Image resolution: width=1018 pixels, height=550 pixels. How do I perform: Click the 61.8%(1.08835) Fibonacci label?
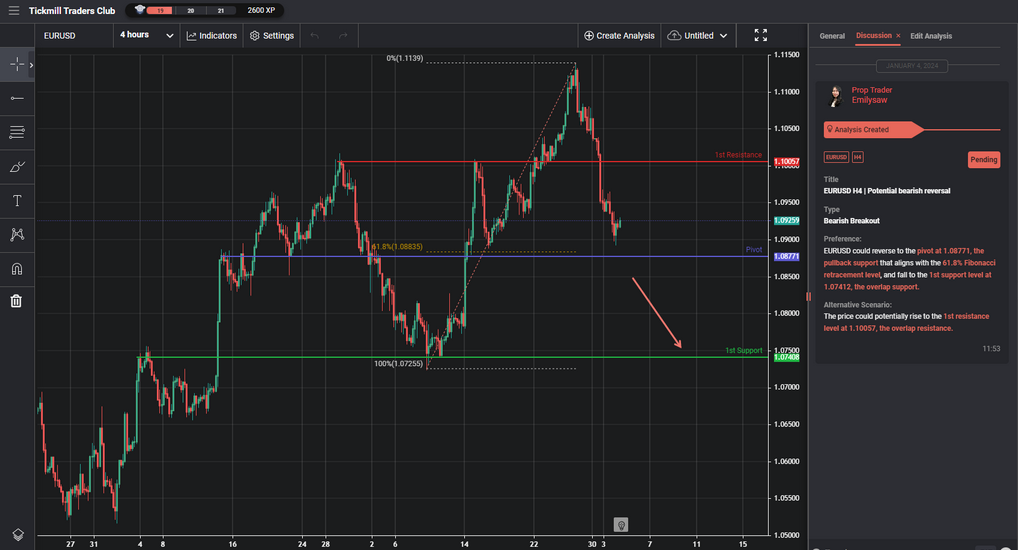click(397, 247)
